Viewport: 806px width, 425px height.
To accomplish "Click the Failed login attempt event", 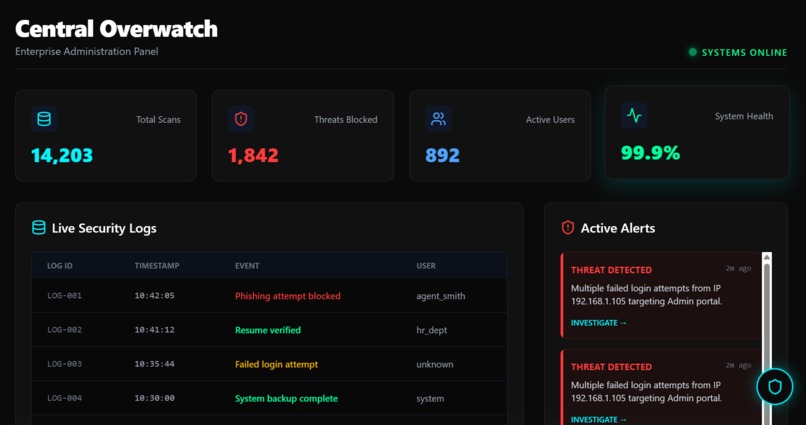I will coord(277,364).
